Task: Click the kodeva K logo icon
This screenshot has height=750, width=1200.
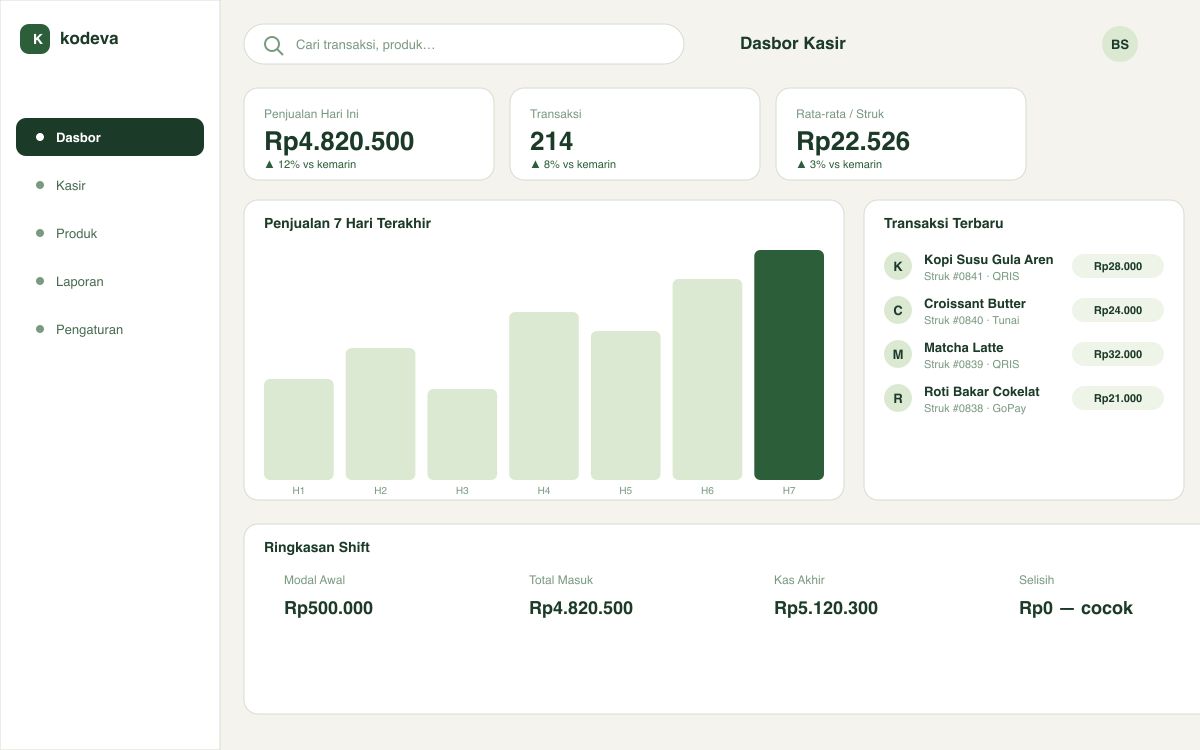Action: (35, 39)
